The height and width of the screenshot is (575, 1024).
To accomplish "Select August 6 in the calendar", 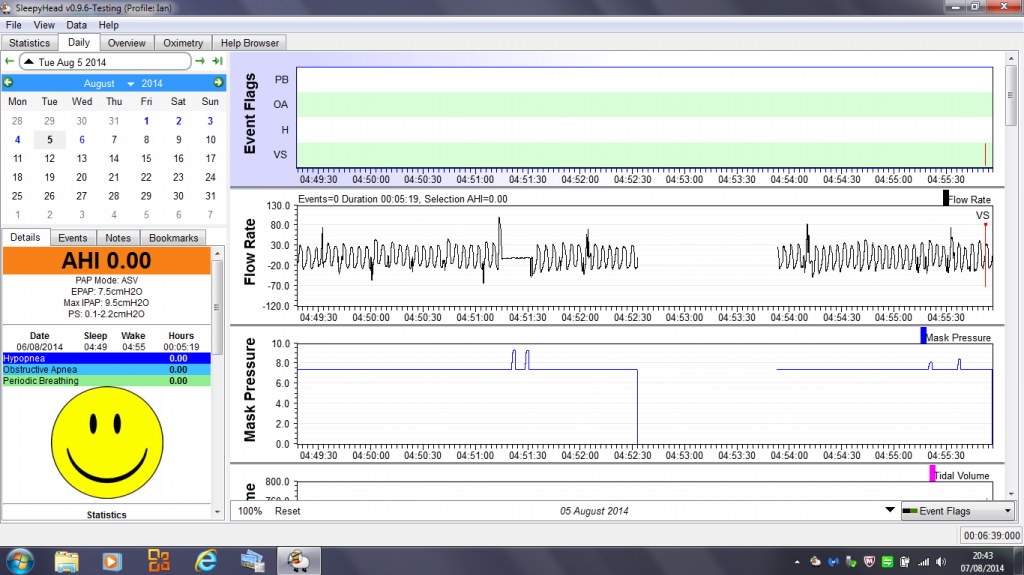I will point(82,140).
